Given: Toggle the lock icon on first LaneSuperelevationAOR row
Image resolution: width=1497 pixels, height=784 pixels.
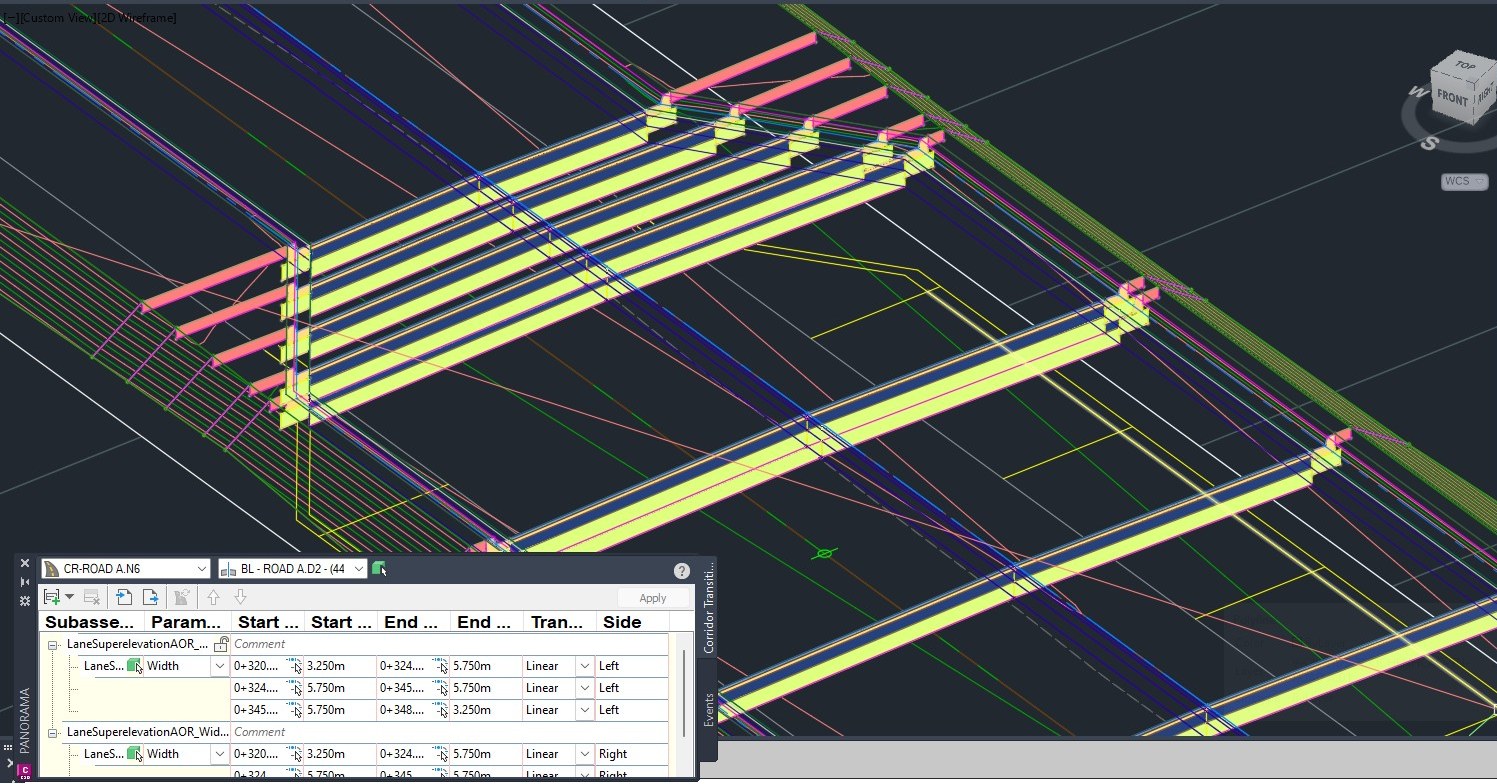Looking at the screenshot, I should coord(222,644).
